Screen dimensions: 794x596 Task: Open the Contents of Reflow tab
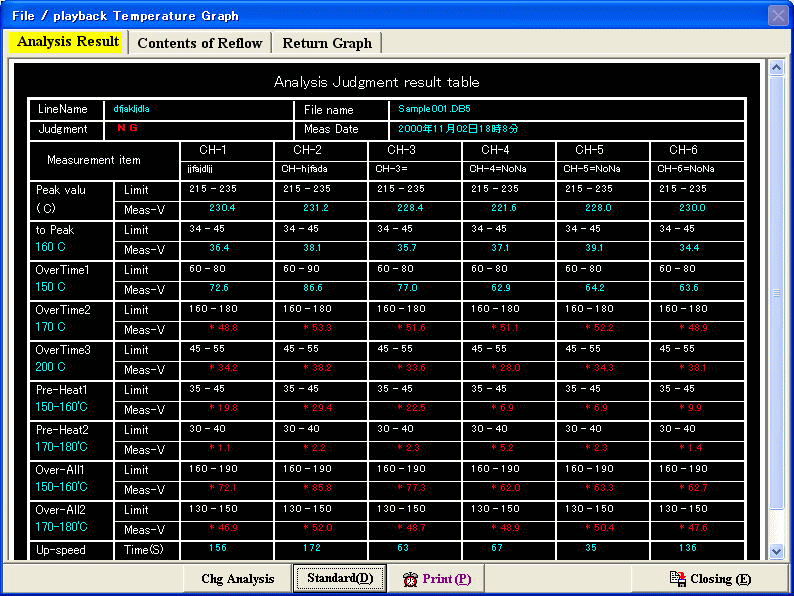(200, 43)
